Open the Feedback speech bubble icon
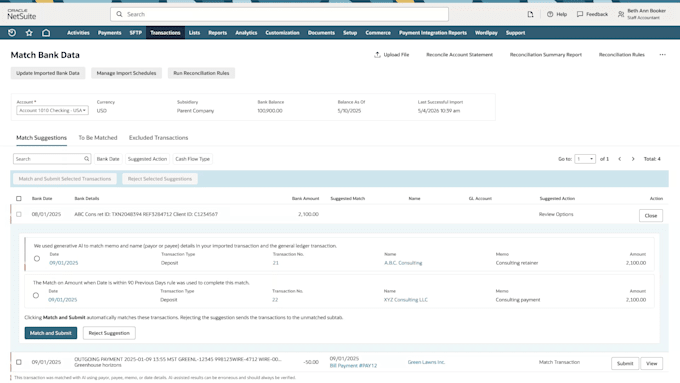Screen dimensions: 680x383 tap(580, 14)
